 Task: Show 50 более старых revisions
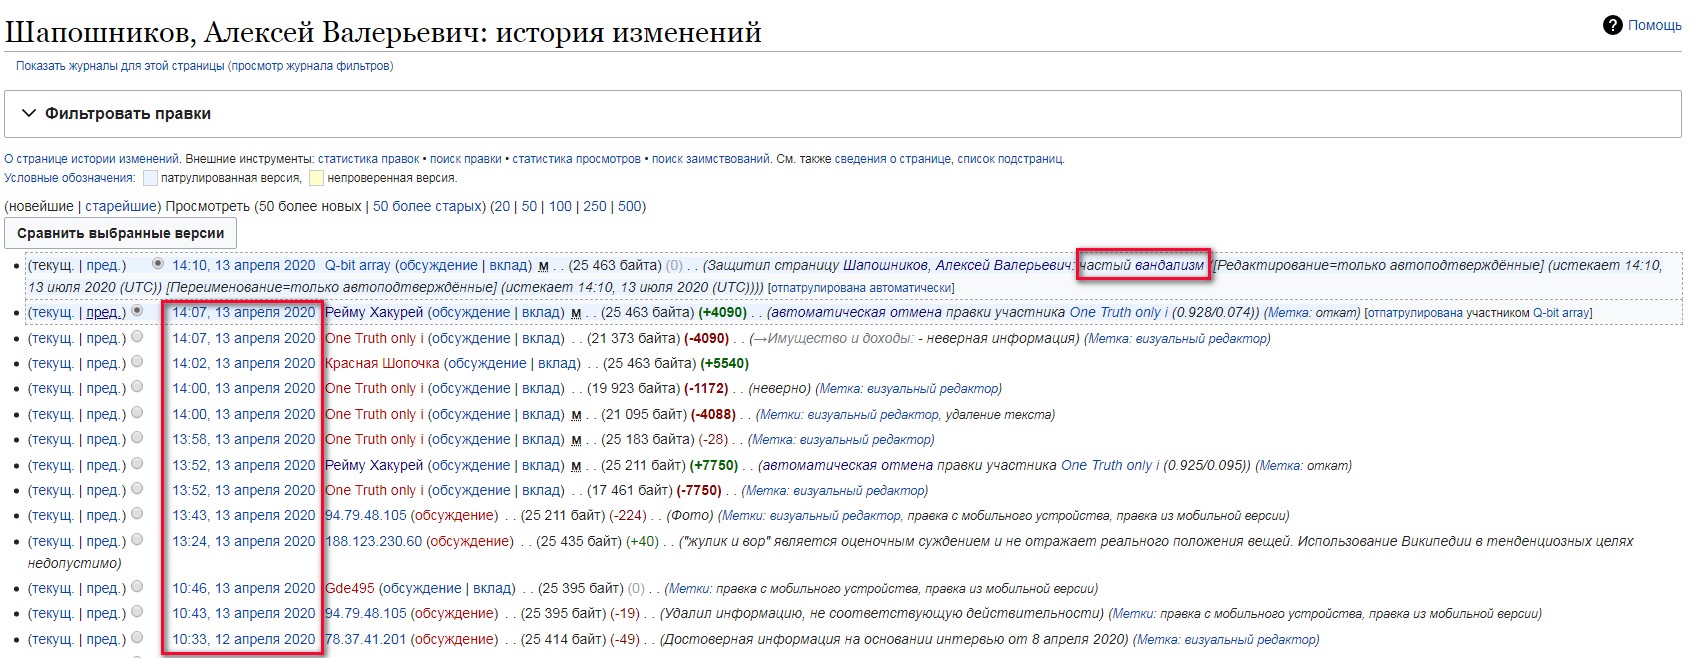pyautogui.click(x=427, y=206)
